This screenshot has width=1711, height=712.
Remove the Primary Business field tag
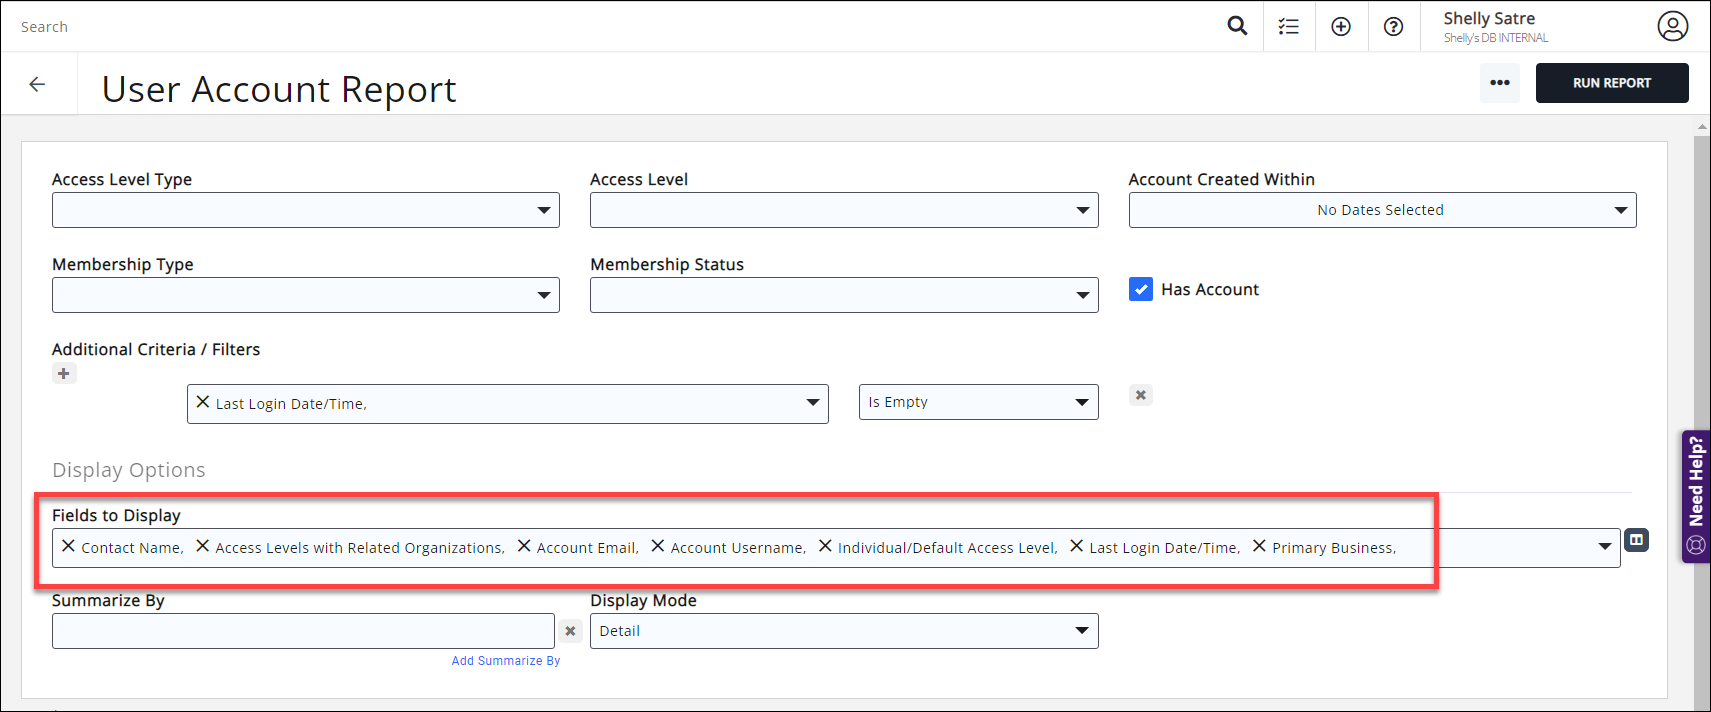pos(1259,546)
